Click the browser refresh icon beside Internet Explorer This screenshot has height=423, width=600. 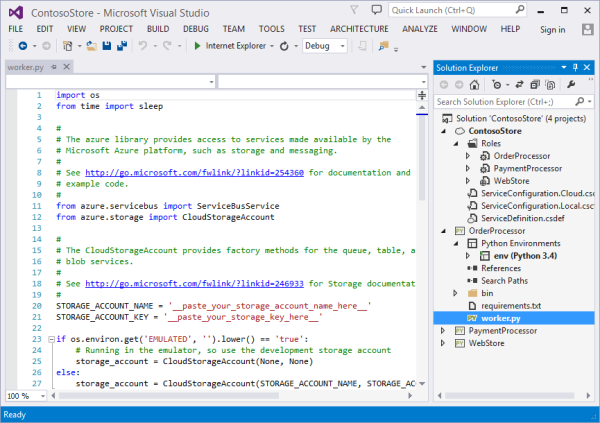[x=285, y=46]
